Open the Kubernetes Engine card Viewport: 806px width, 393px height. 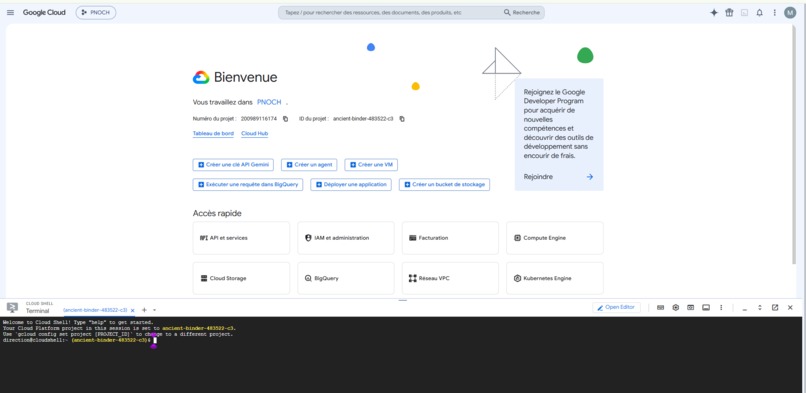555,278
